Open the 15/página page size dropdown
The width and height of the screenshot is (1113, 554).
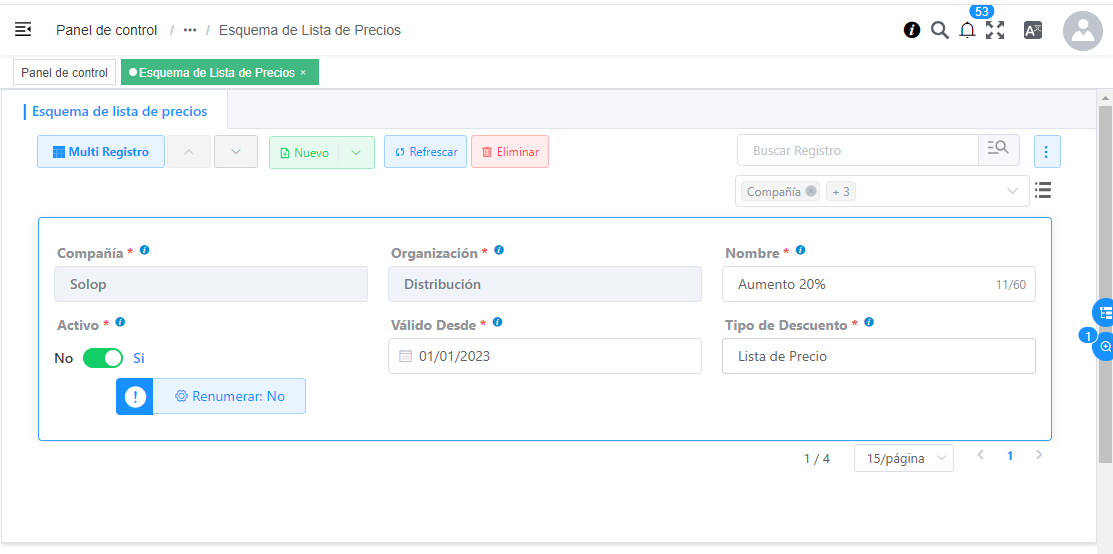[x=903, y=458]
